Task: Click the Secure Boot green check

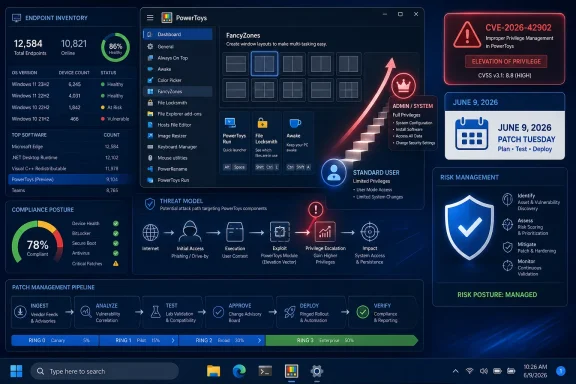Action: (x=116, y=243)
